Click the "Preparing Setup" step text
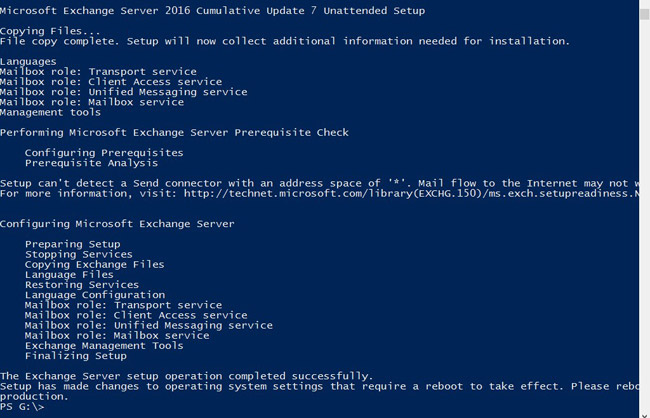This screenshot has width=650, height=418. (72, 244)
